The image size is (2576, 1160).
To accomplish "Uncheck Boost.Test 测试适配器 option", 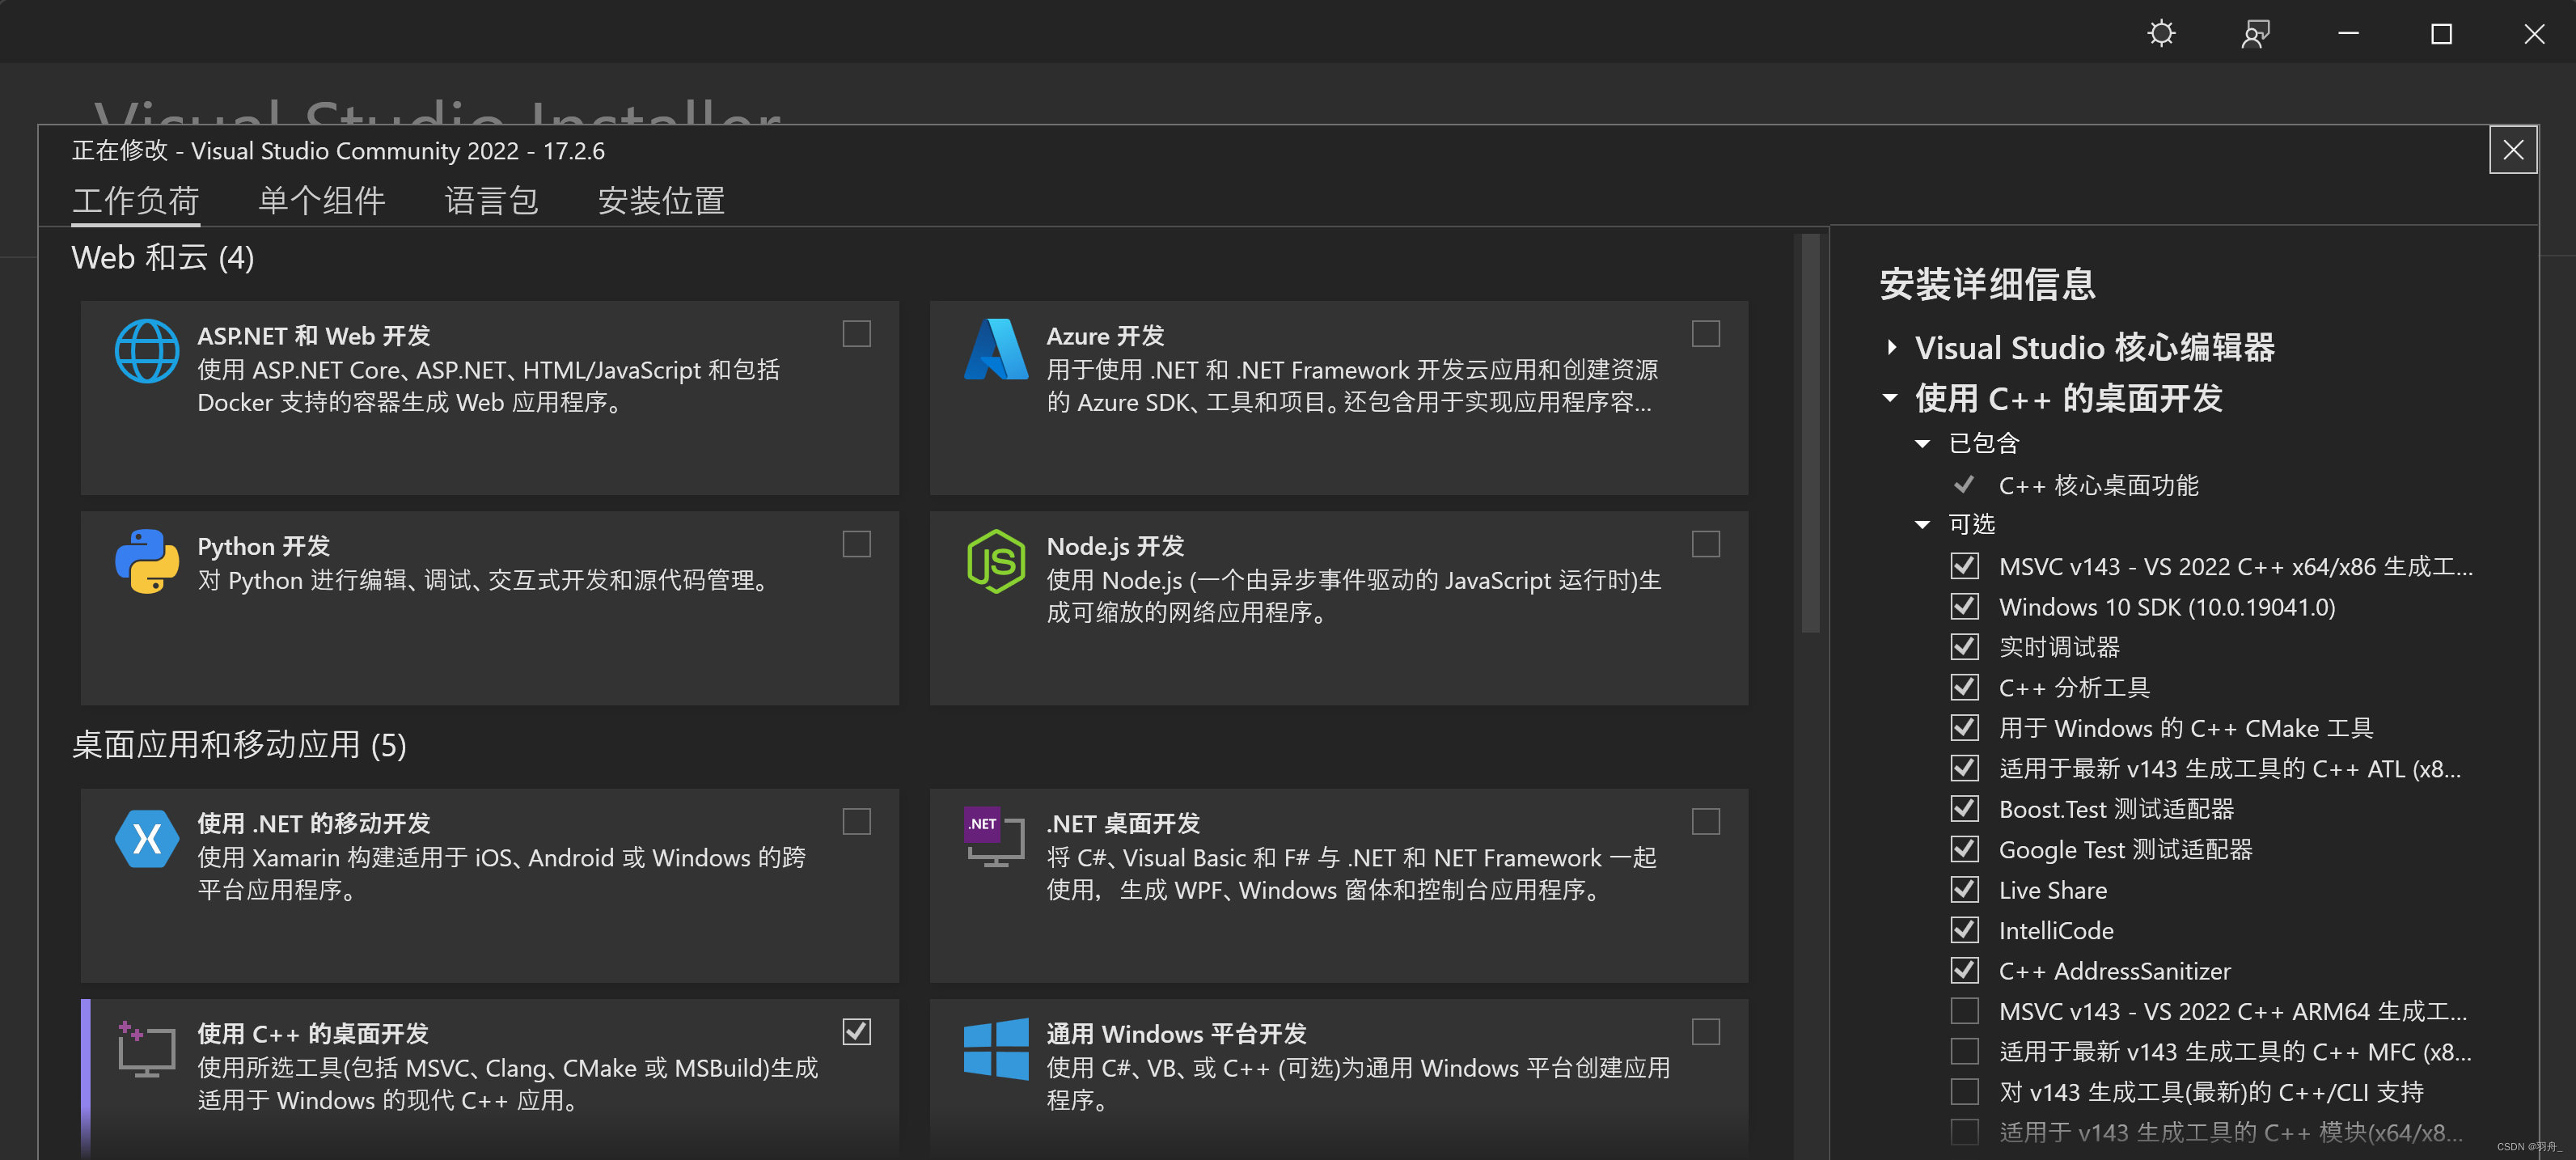I will 1964,808.
